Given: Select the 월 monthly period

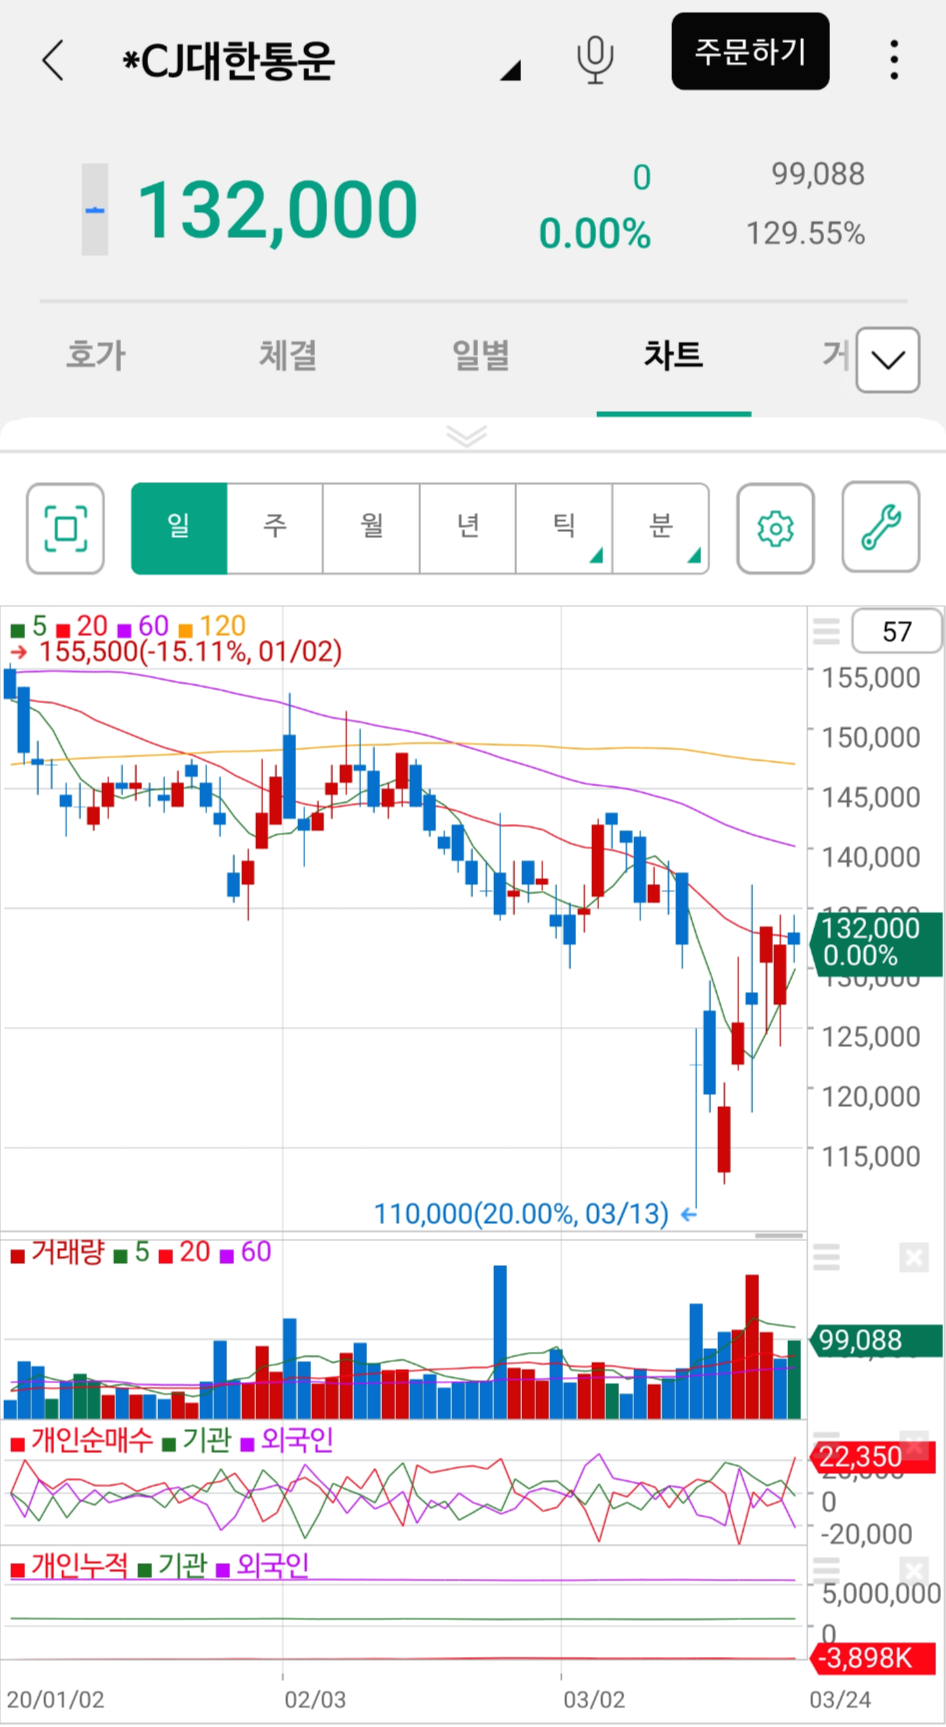Looking at the screenshot, I should (x=371, y=528).
